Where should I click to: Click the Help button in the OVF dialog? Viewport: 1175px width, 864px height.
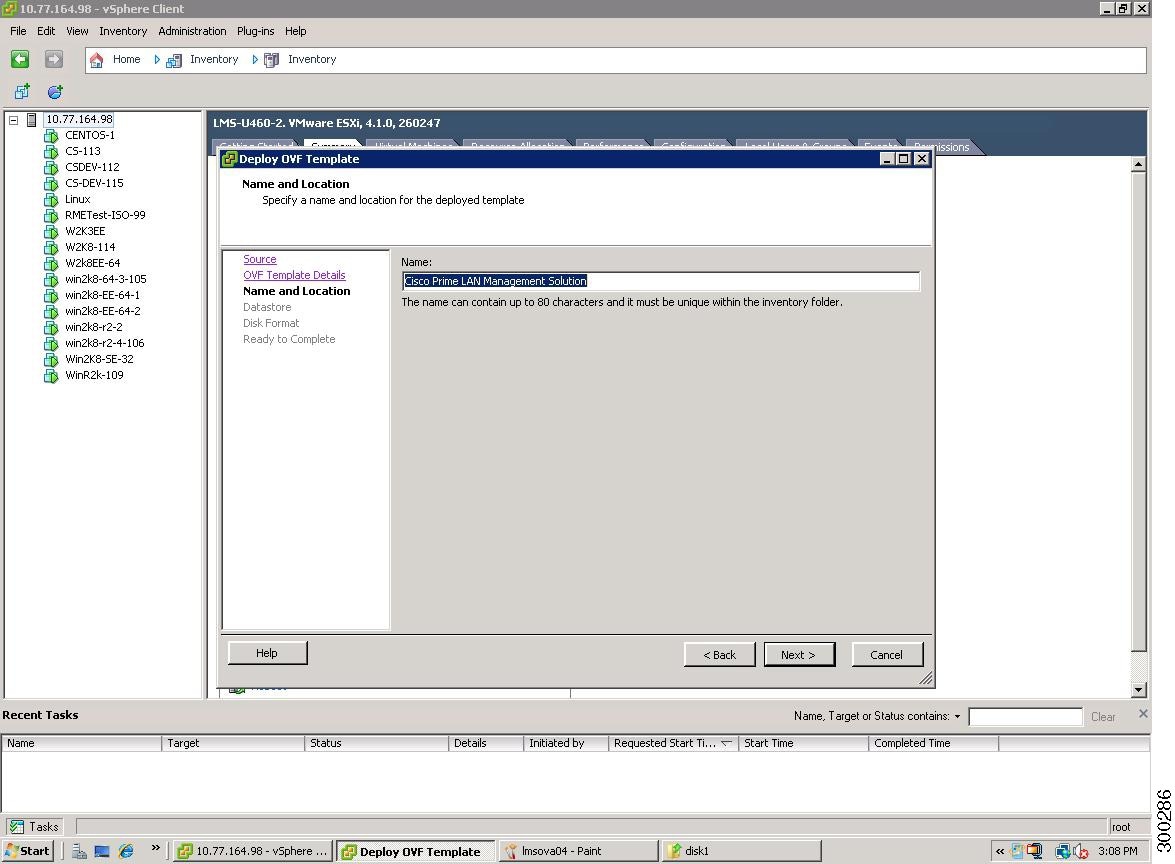coord(267,653)
